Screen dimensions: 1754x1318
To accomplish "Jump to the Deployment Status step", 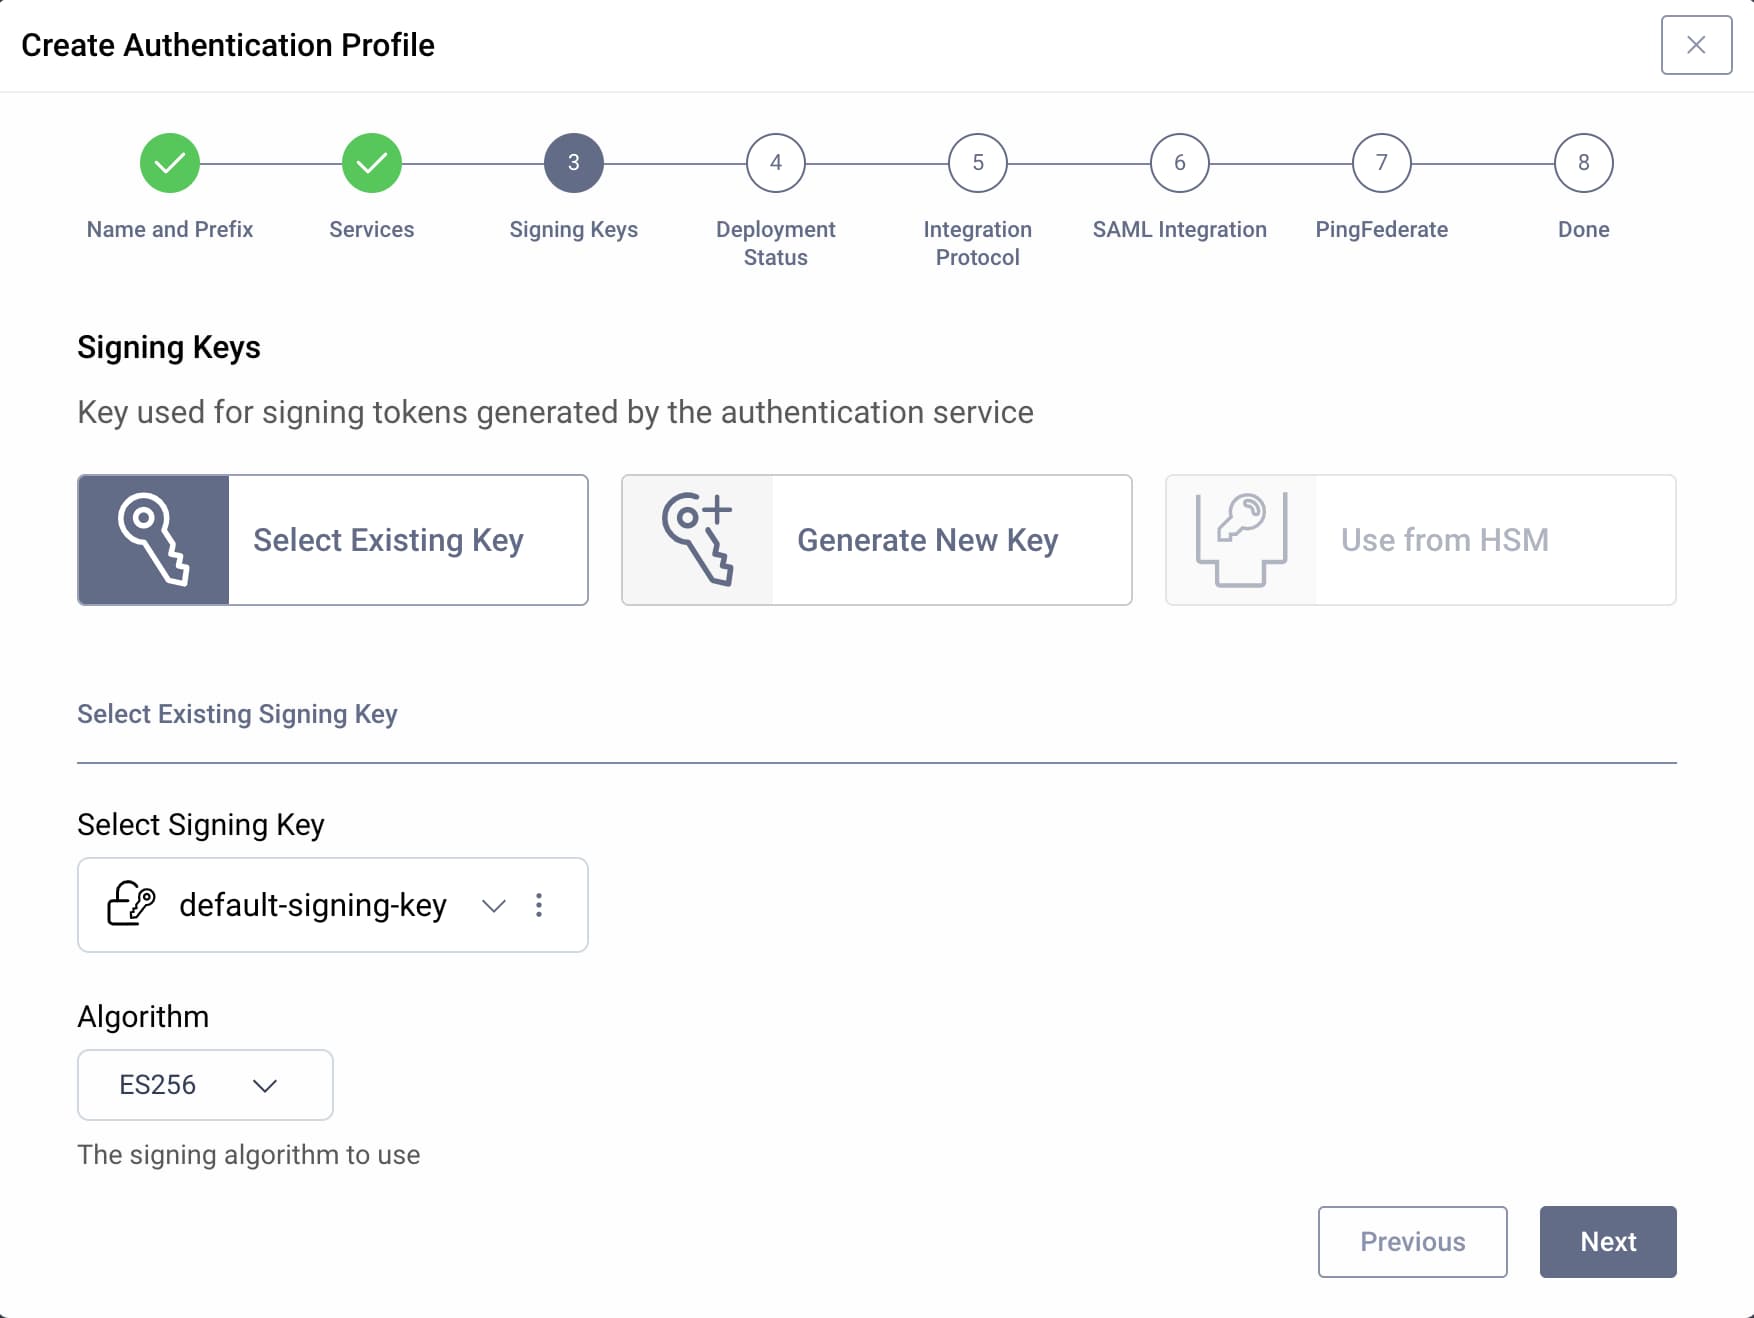I will pyautogui.click(x=775, y=162).
